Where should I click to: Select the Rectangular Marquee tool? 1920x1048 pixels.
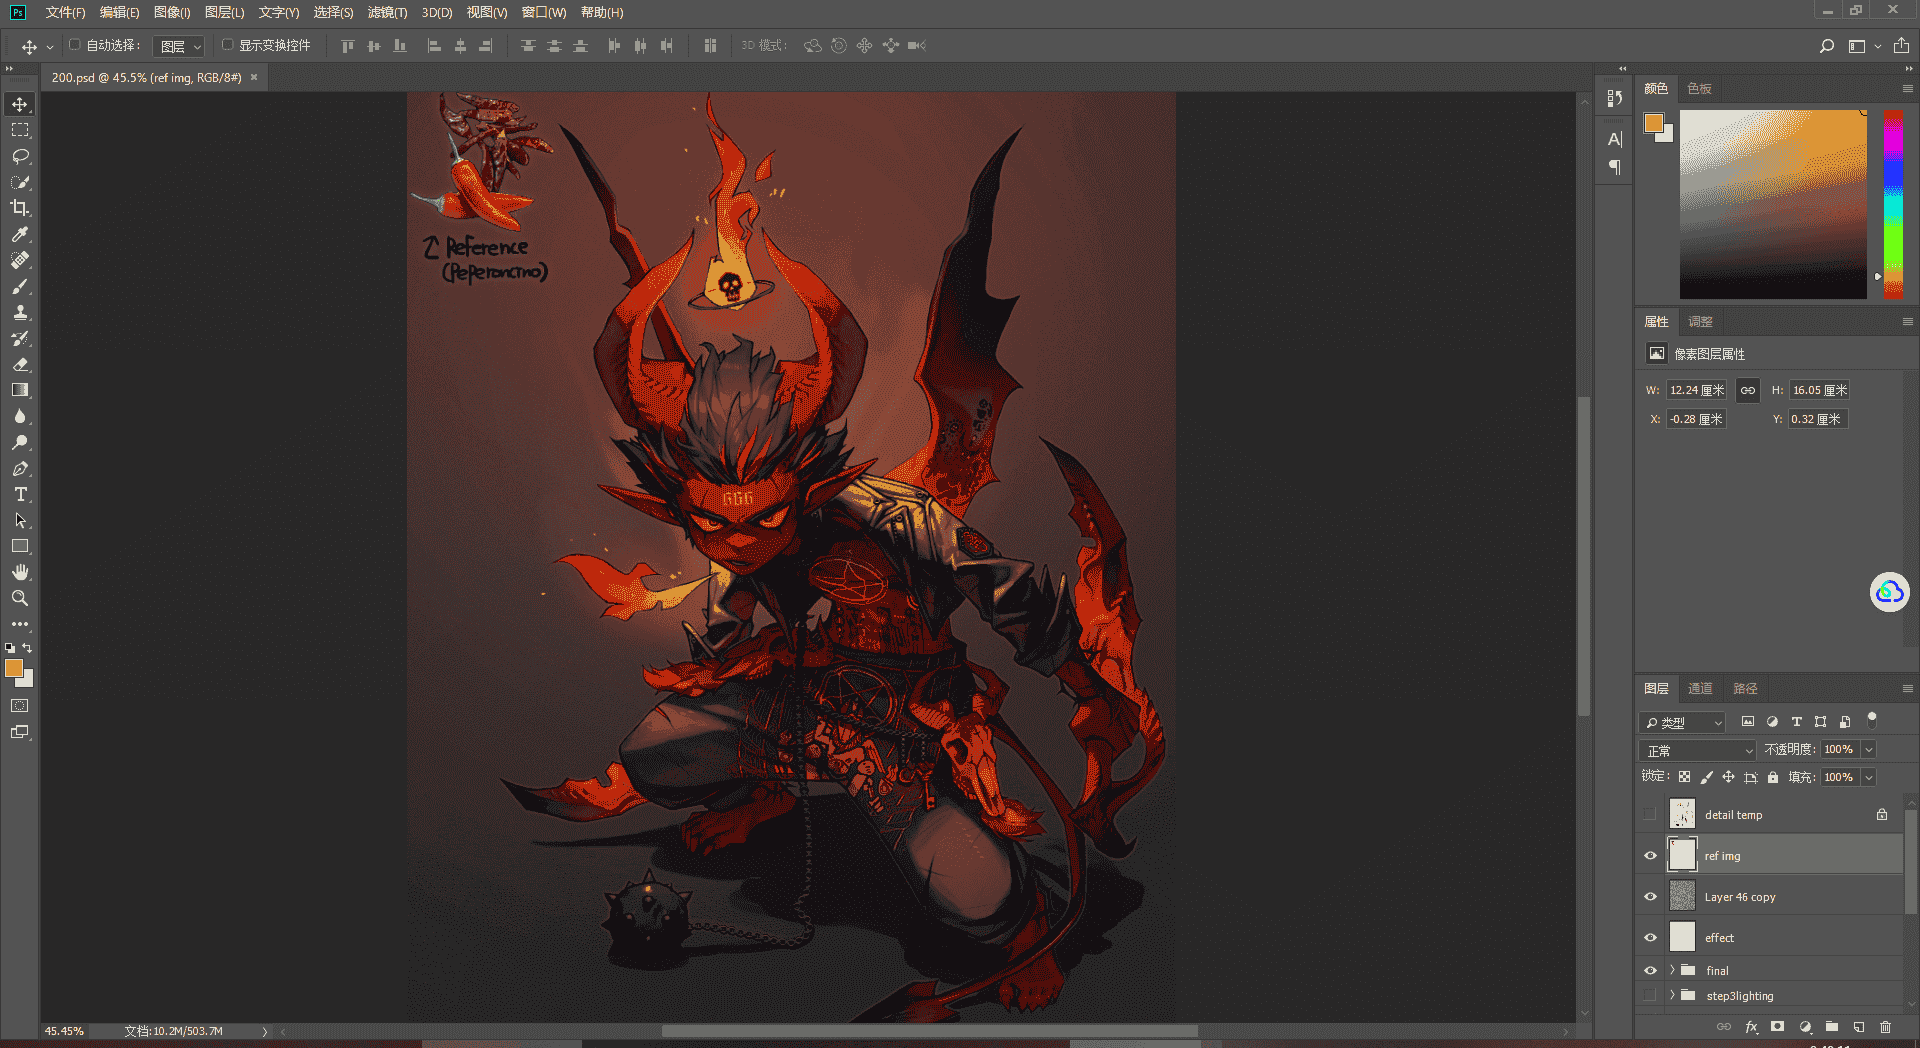[x=20, y=130]
